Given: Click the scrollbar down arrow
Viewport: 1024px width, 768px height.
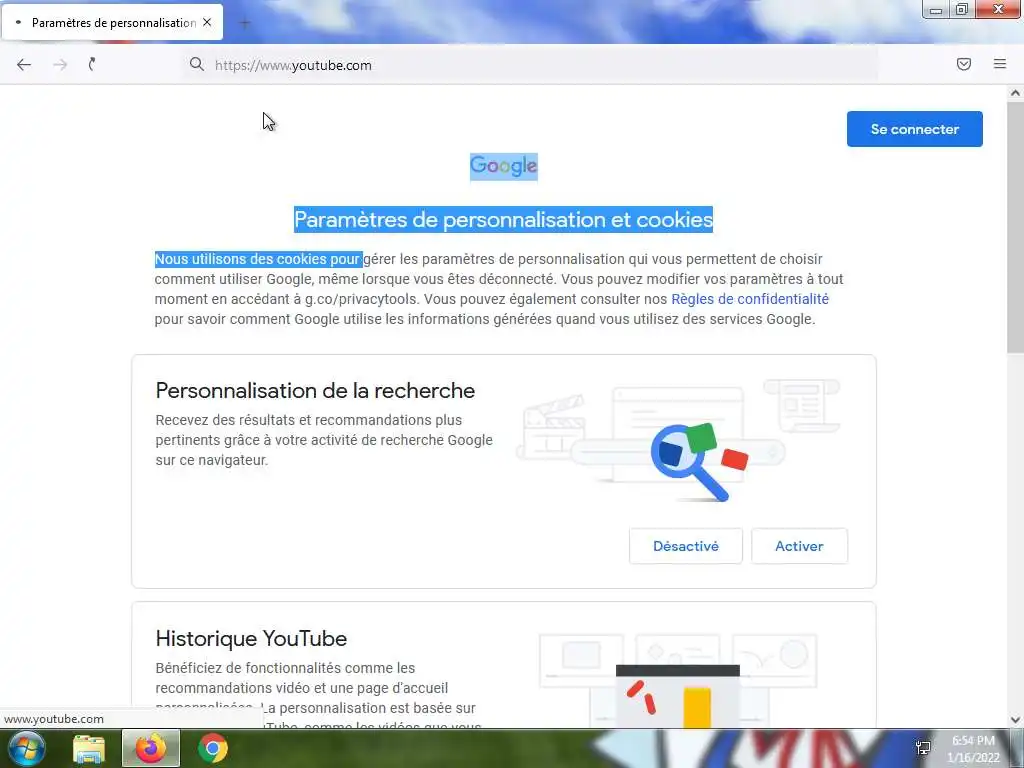Looking at the screenshot, I should click(1015, 720).
